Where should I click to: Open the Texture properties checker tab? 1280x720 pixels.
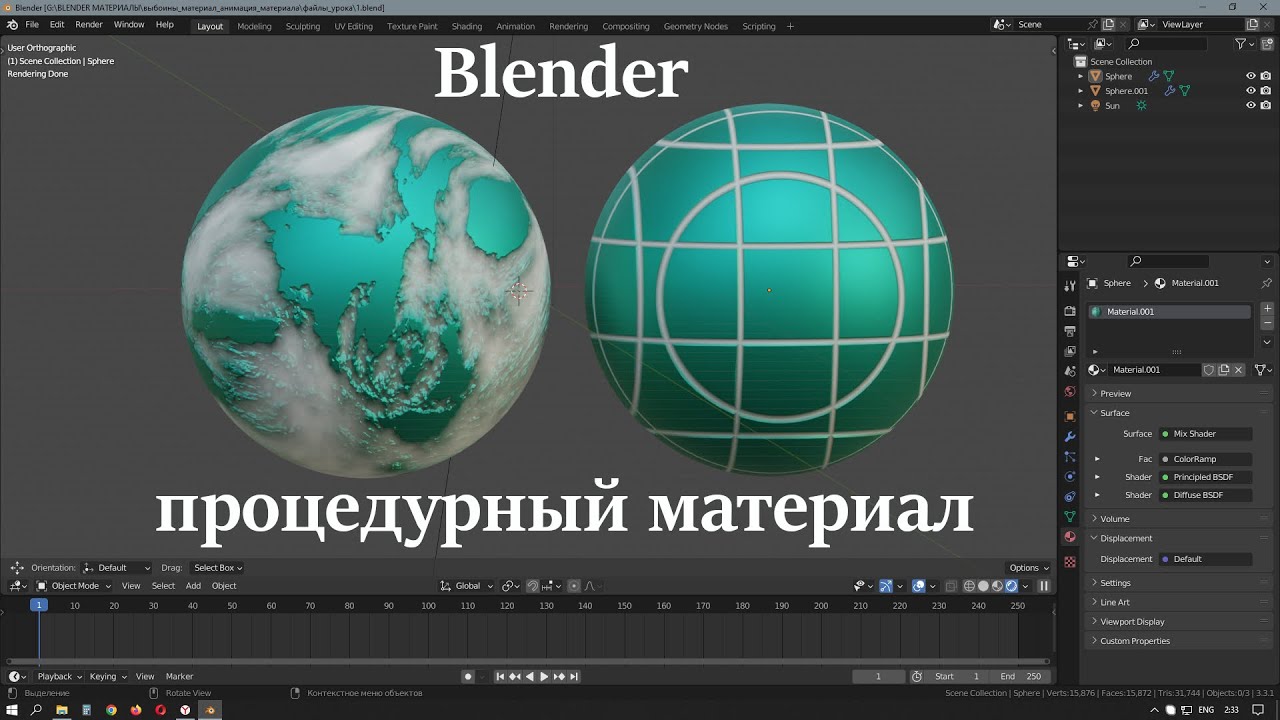1070,562
